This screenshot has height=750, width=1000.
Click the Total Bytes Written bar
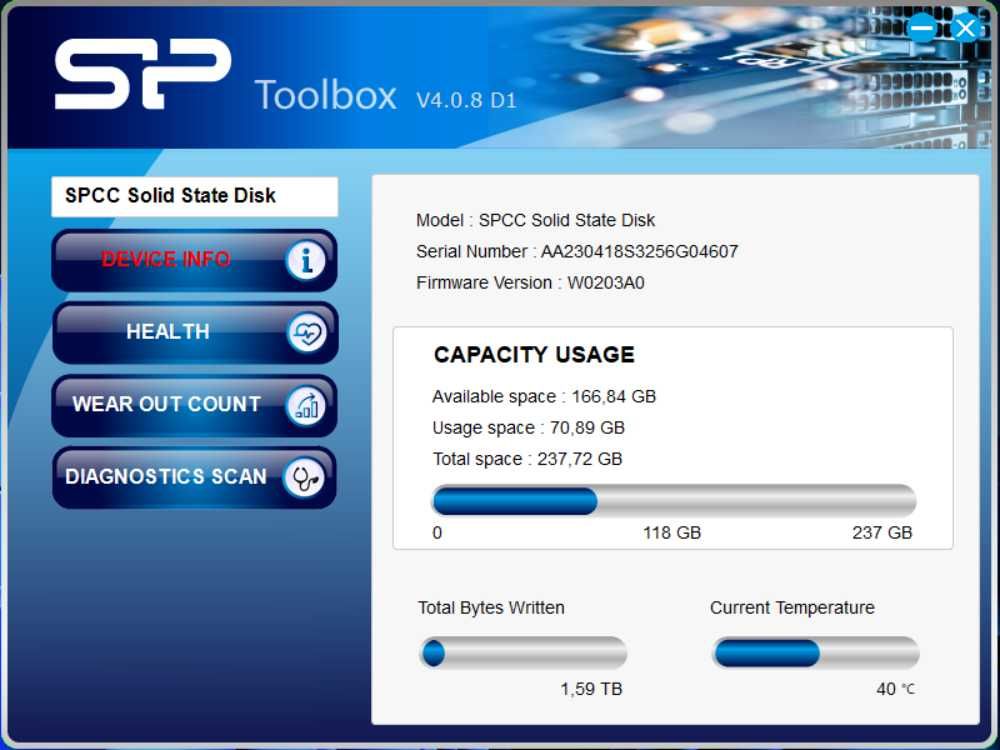(523, 652)
